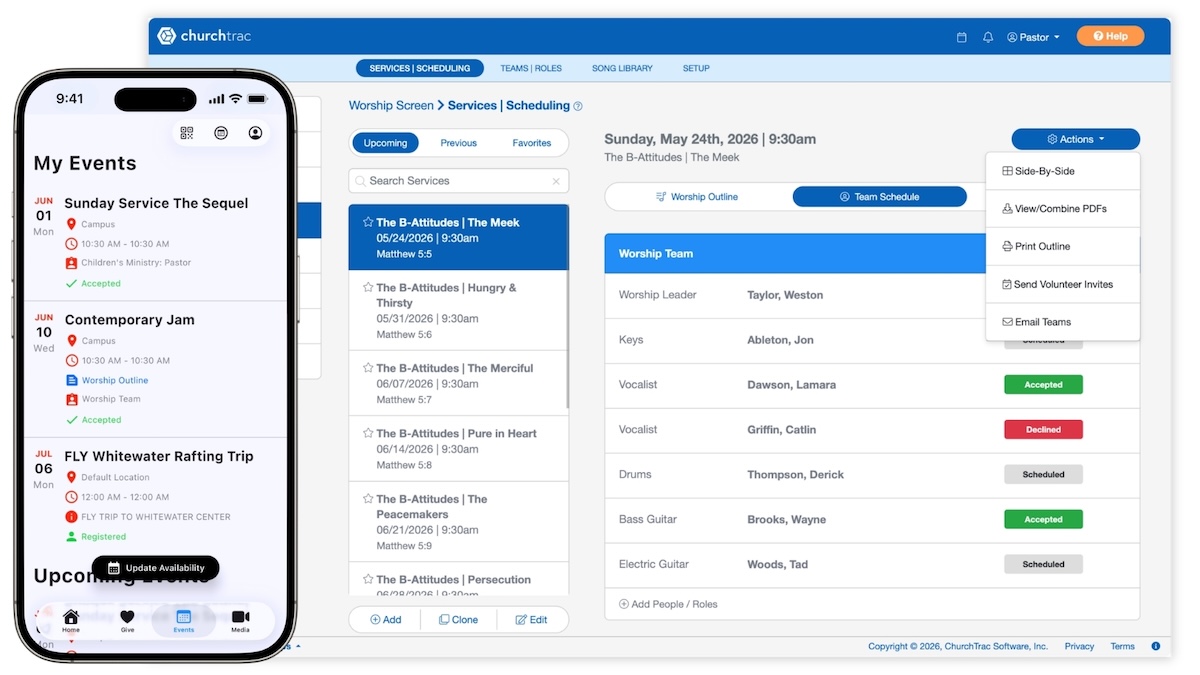Open the Pastor account dropdown
Screen dimensions: 1200x675
point(1033,37)
